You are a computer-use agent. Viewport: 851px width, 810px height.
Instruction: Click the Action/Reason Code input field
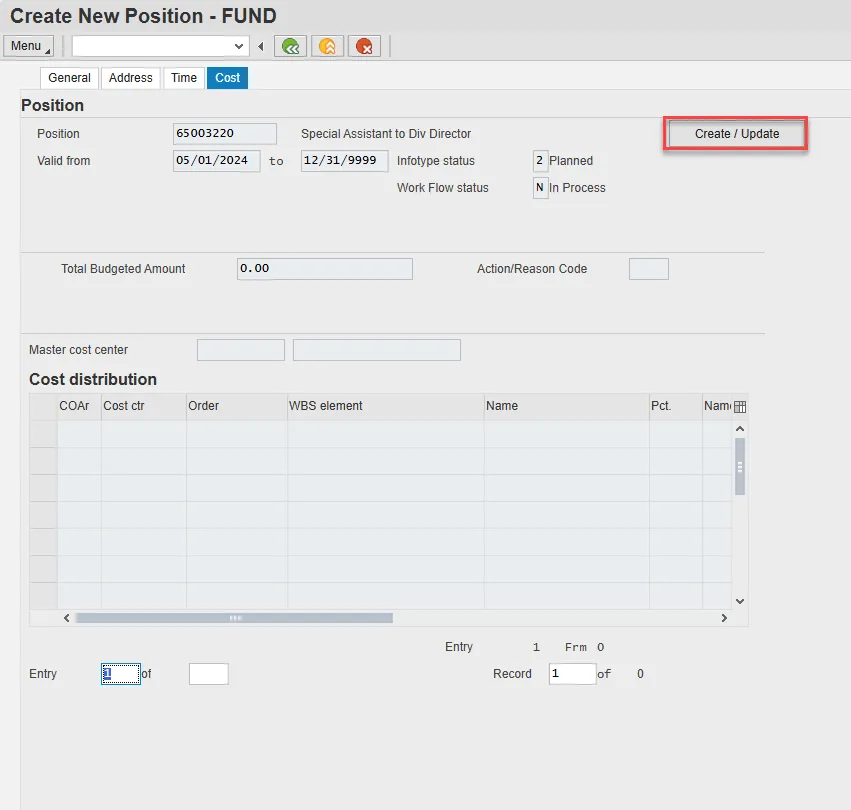pos(648,269)
